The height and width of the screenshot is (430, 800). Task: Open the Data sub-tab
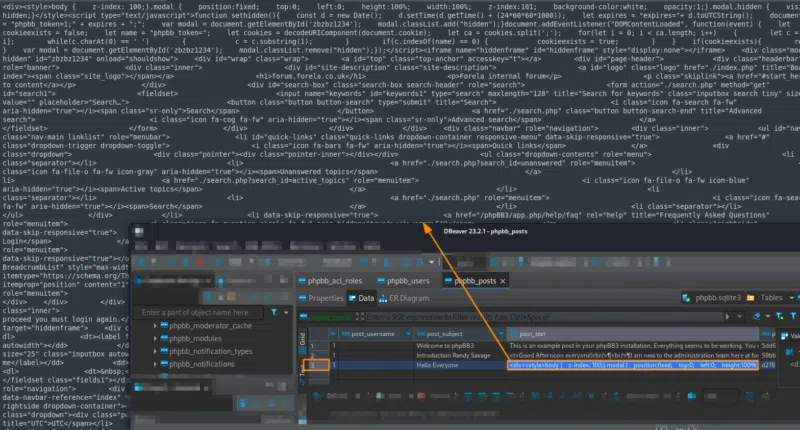[361, 298]
